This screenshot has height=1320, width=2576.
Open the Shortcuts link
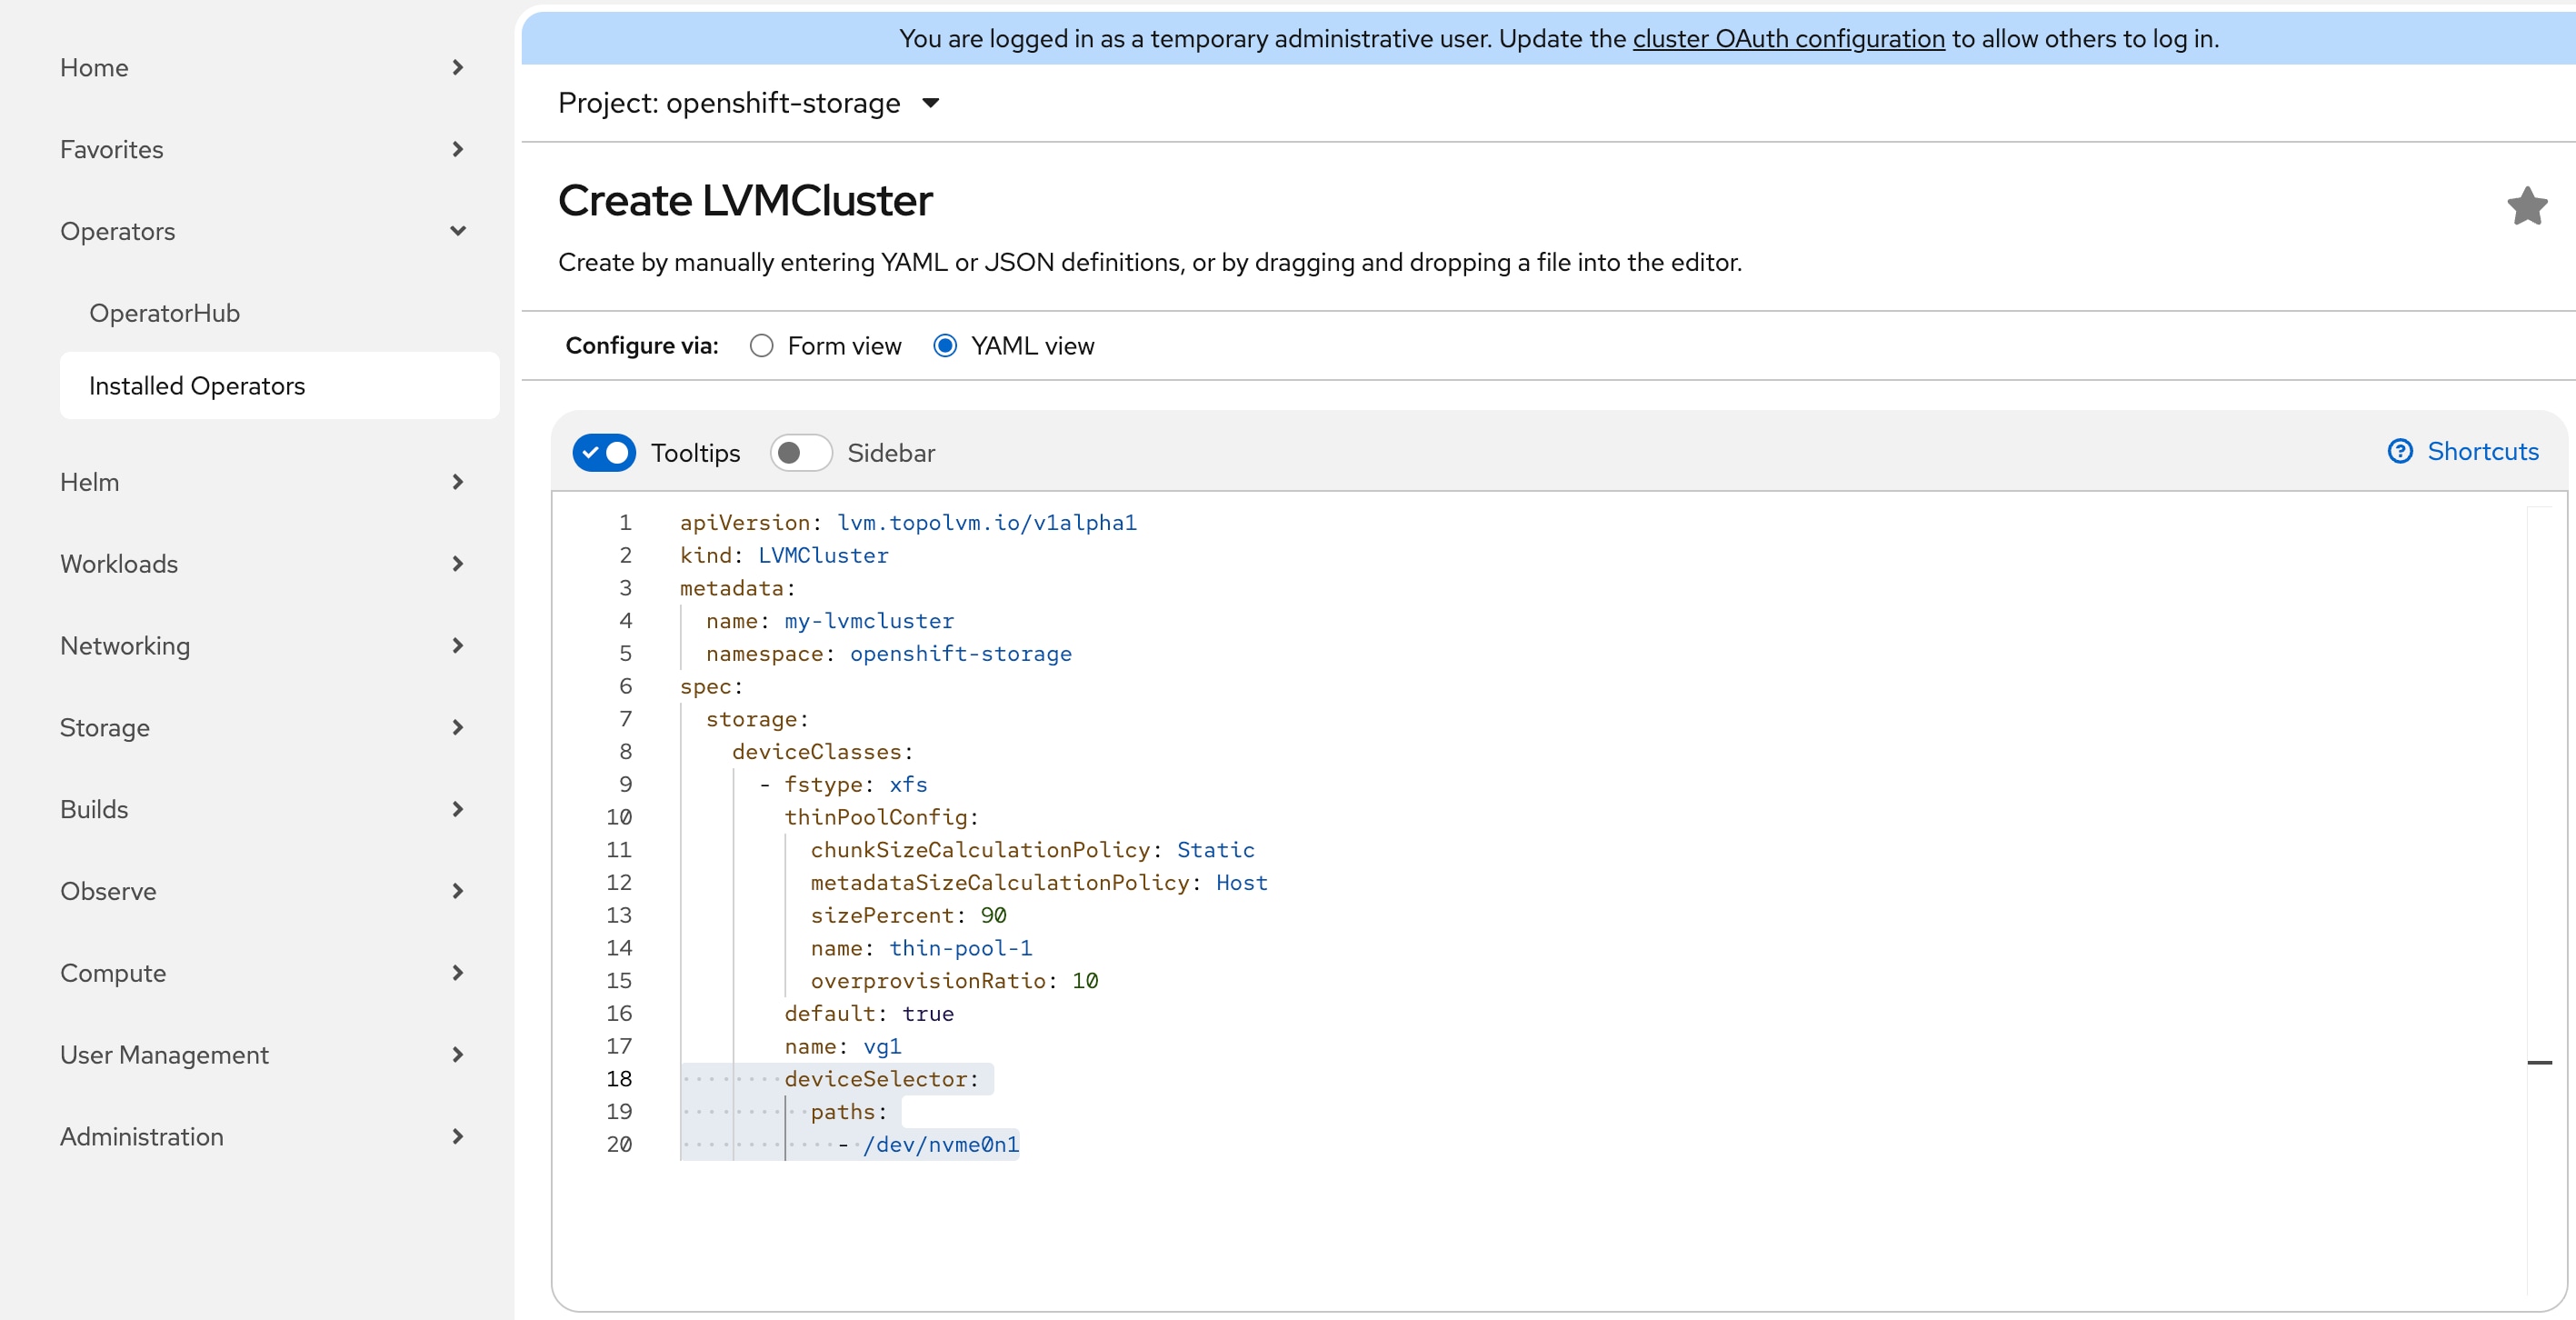(2482, 452)
